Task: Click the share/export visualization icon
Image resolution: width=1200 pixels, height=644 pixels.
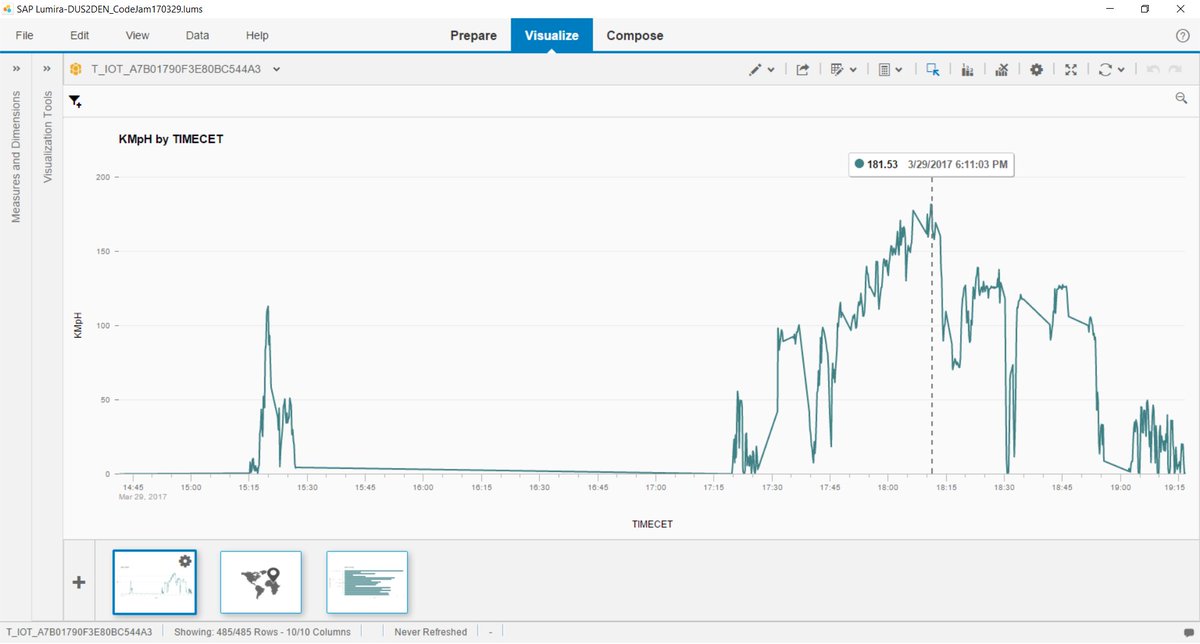Action: pos(802,70)
